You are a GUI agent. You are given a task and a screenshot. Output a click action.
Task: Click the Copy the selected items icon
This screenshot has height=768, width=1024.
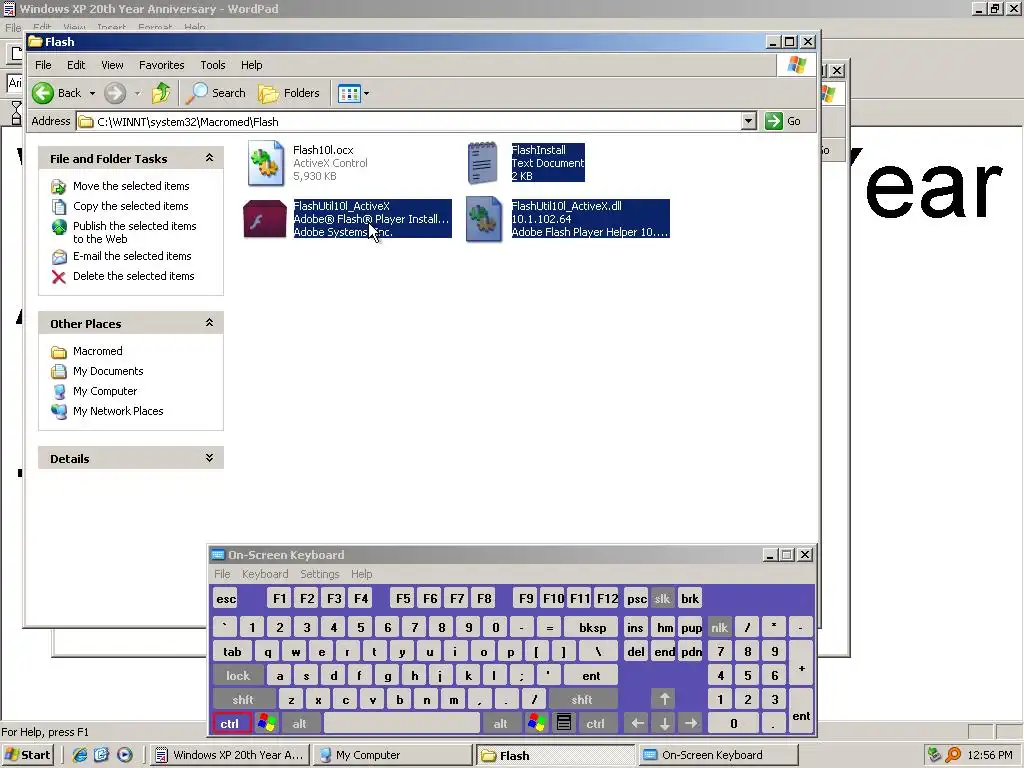click(59, 206)
